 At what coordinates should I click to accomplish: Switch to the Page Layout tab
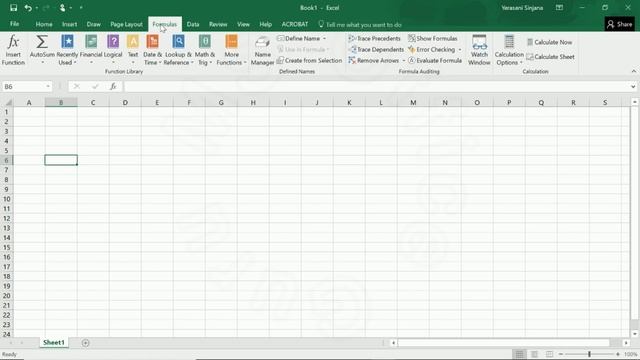[x=126, y=24]
